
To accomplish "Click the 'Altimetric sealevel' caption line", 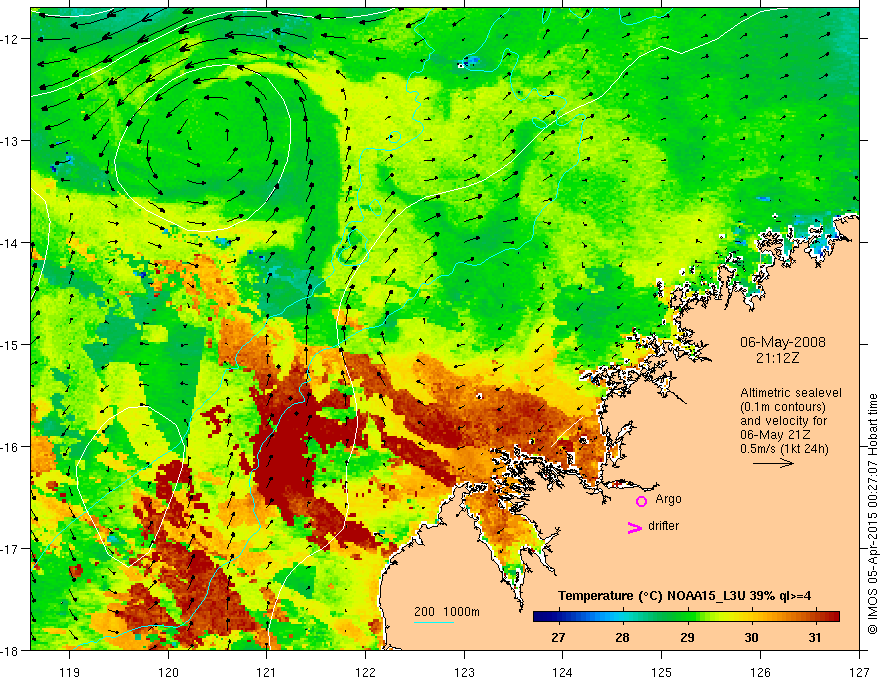I will click(791, 393).
